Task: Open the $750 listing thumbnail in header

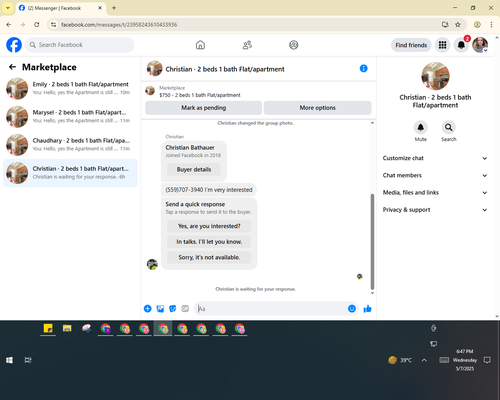Action: click(150, 91)
